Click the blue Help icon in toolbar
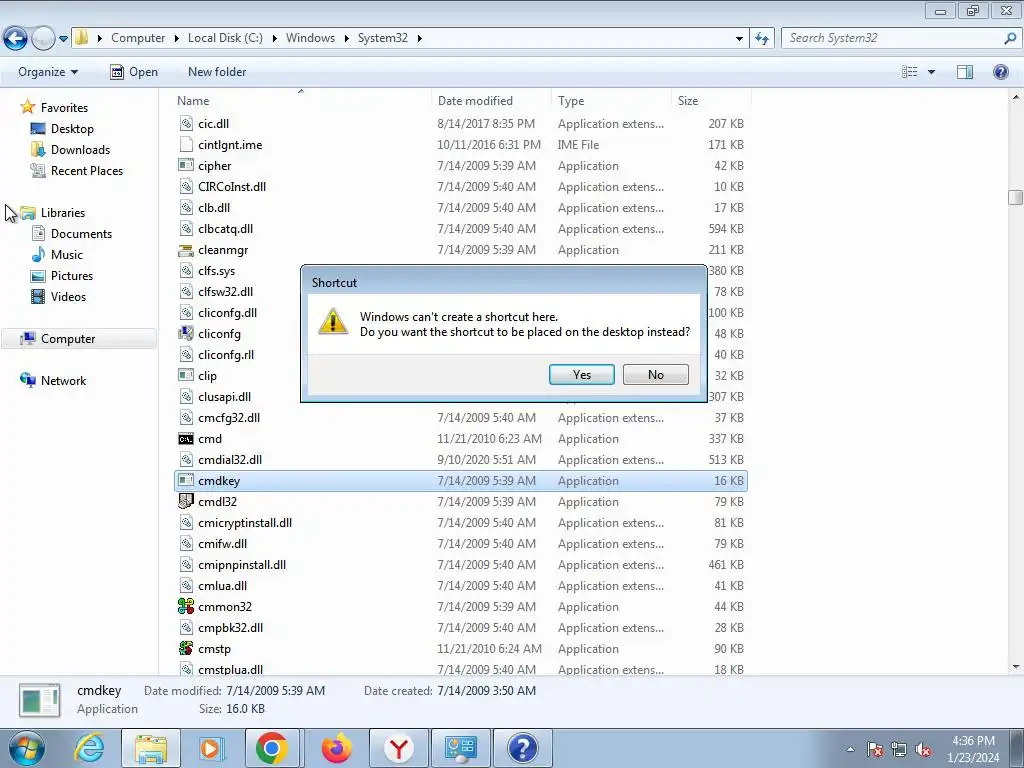 pyautogui.click(x=1000, y=72)
